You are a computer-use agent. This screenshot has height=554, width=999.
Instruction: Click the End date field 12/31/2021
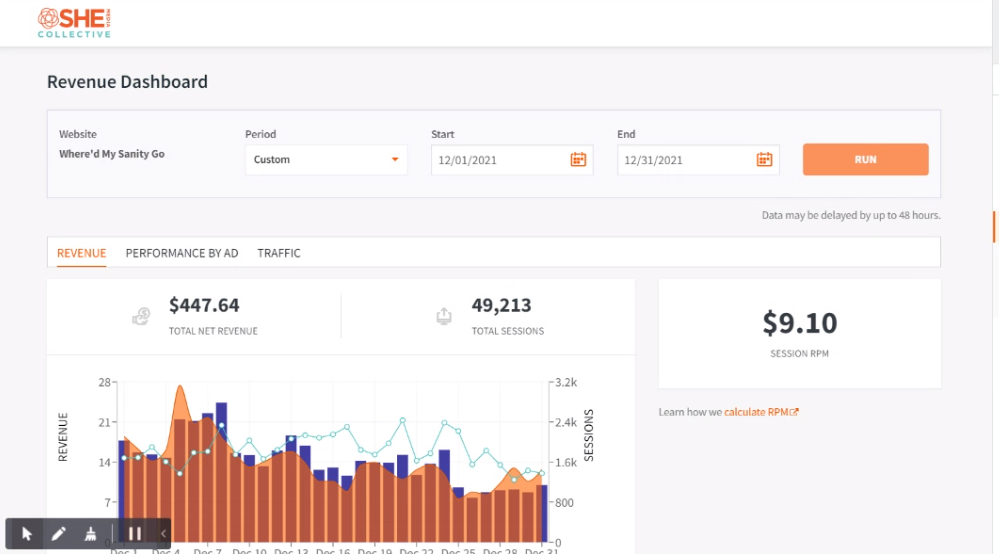tap(698, 160)
